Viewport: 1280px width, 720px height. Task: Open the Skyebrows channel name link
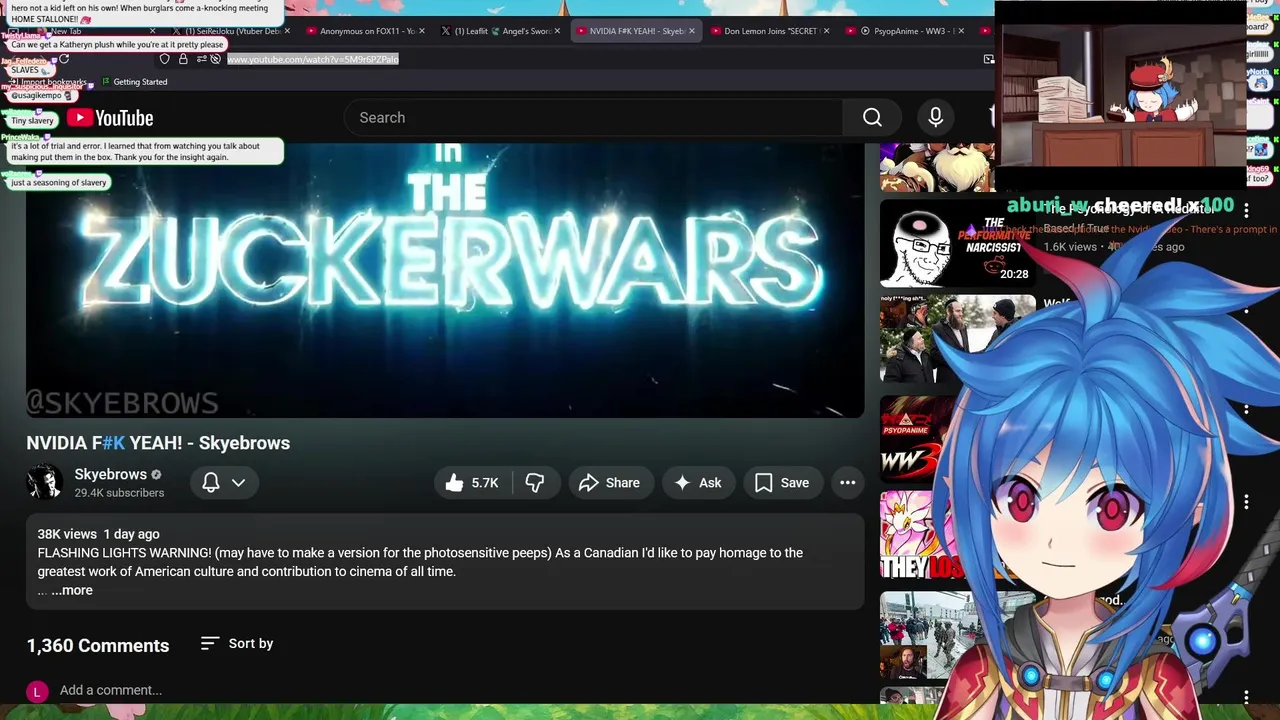(x=110, y=474)
